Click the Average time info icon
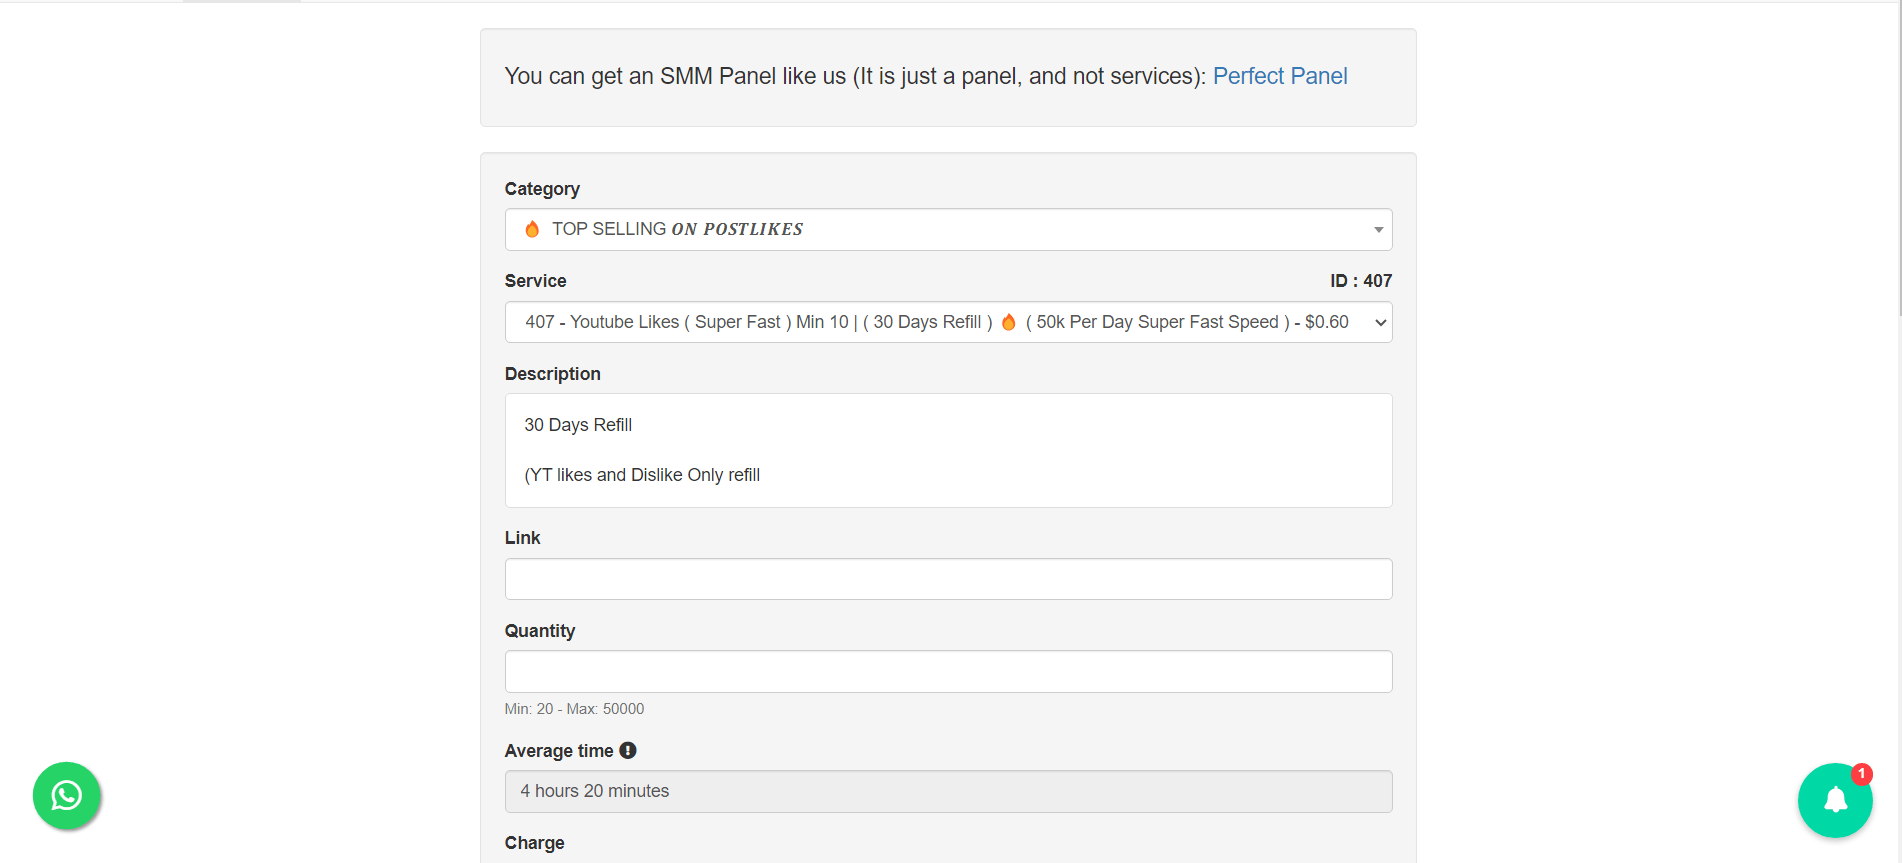 (x=628, y=750)
